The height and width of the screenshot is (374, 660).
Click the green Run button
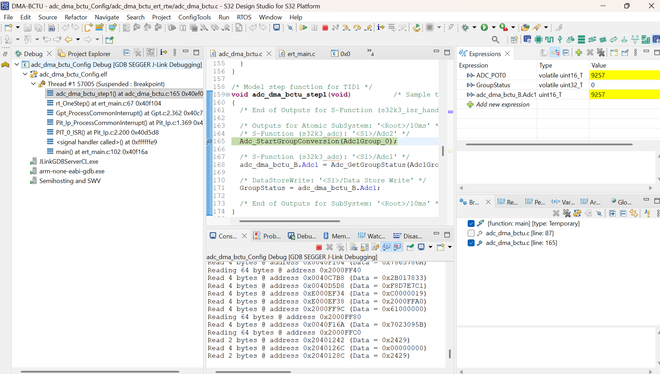tap(484, 27)
